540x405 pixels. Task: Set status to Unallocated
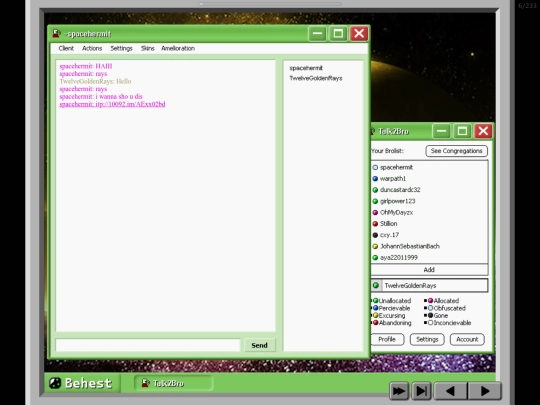(392, 301)
